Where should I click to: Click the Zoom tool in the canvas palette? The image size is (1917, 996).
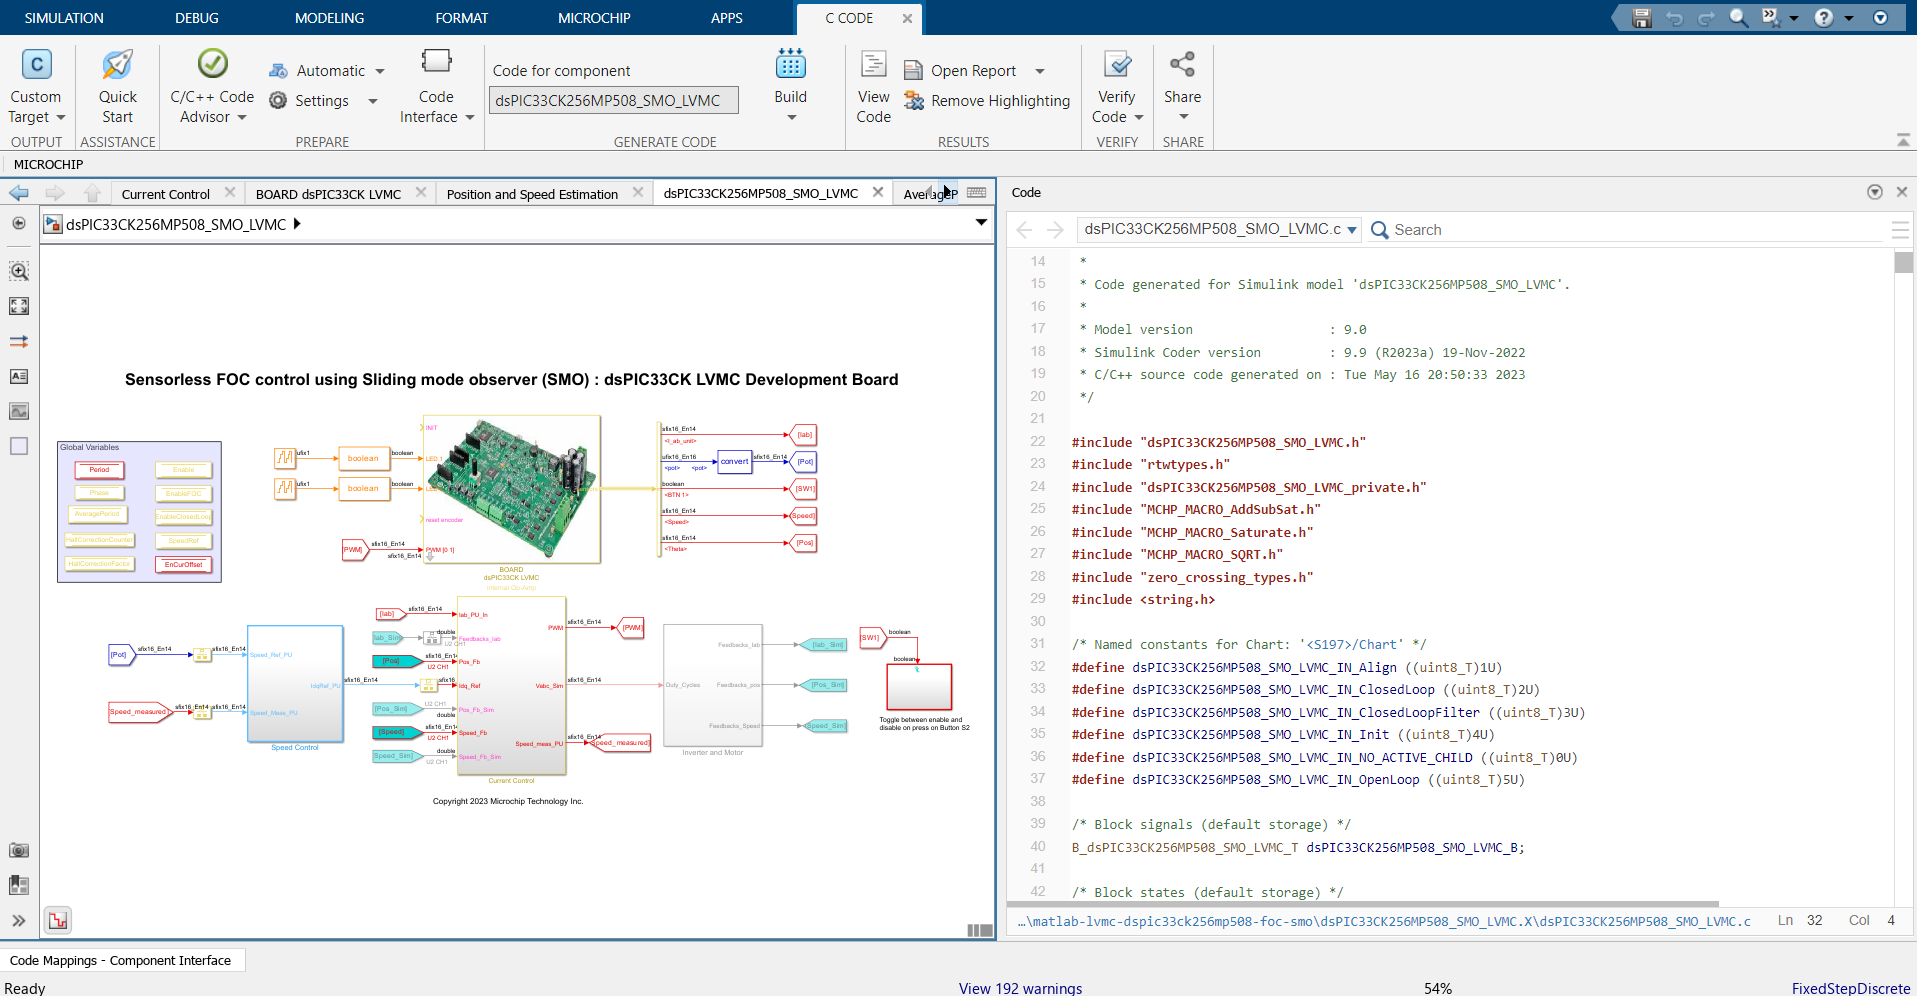point(19,271)
